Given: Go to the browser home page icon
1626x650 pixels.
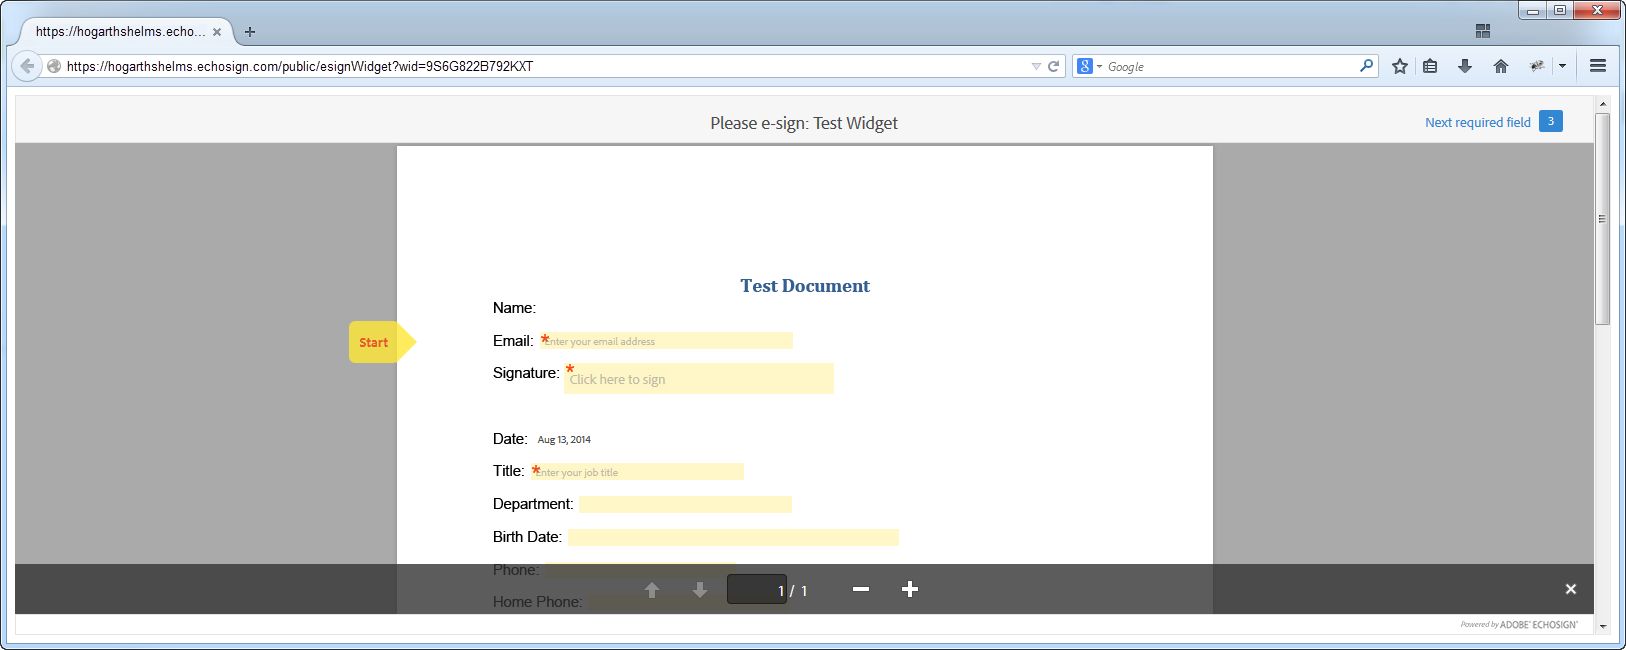Looking at the screenshot, I should [x=1500, y=66].
